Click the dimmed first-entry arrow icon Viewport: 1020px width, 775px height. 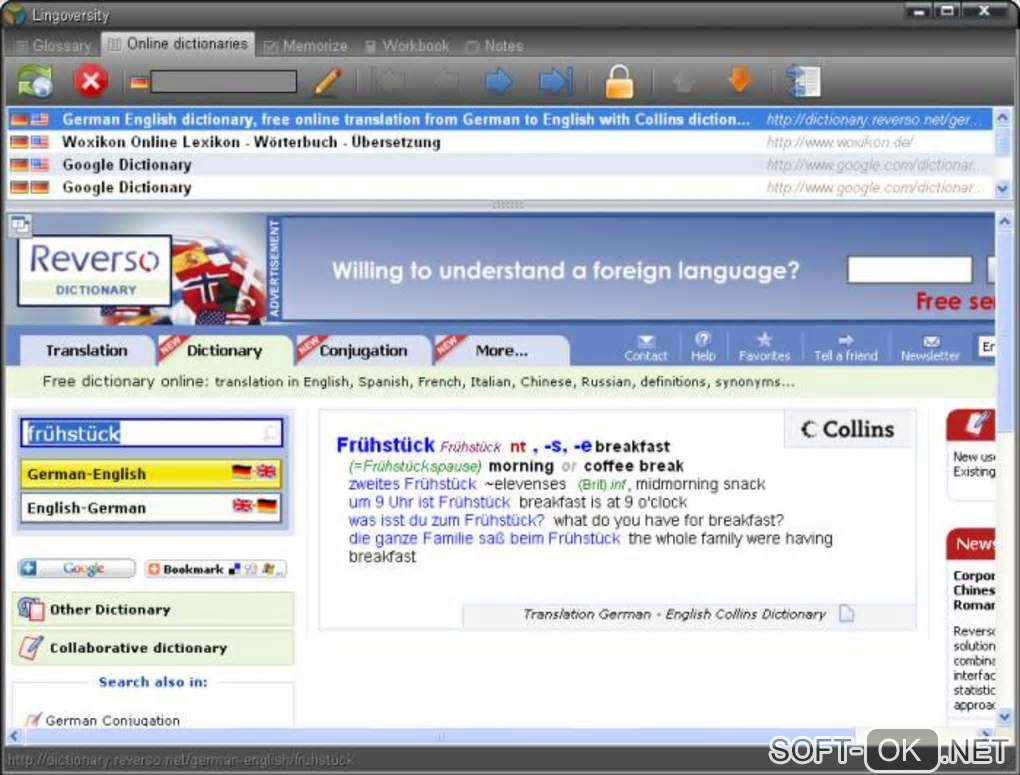click(388, 81)
